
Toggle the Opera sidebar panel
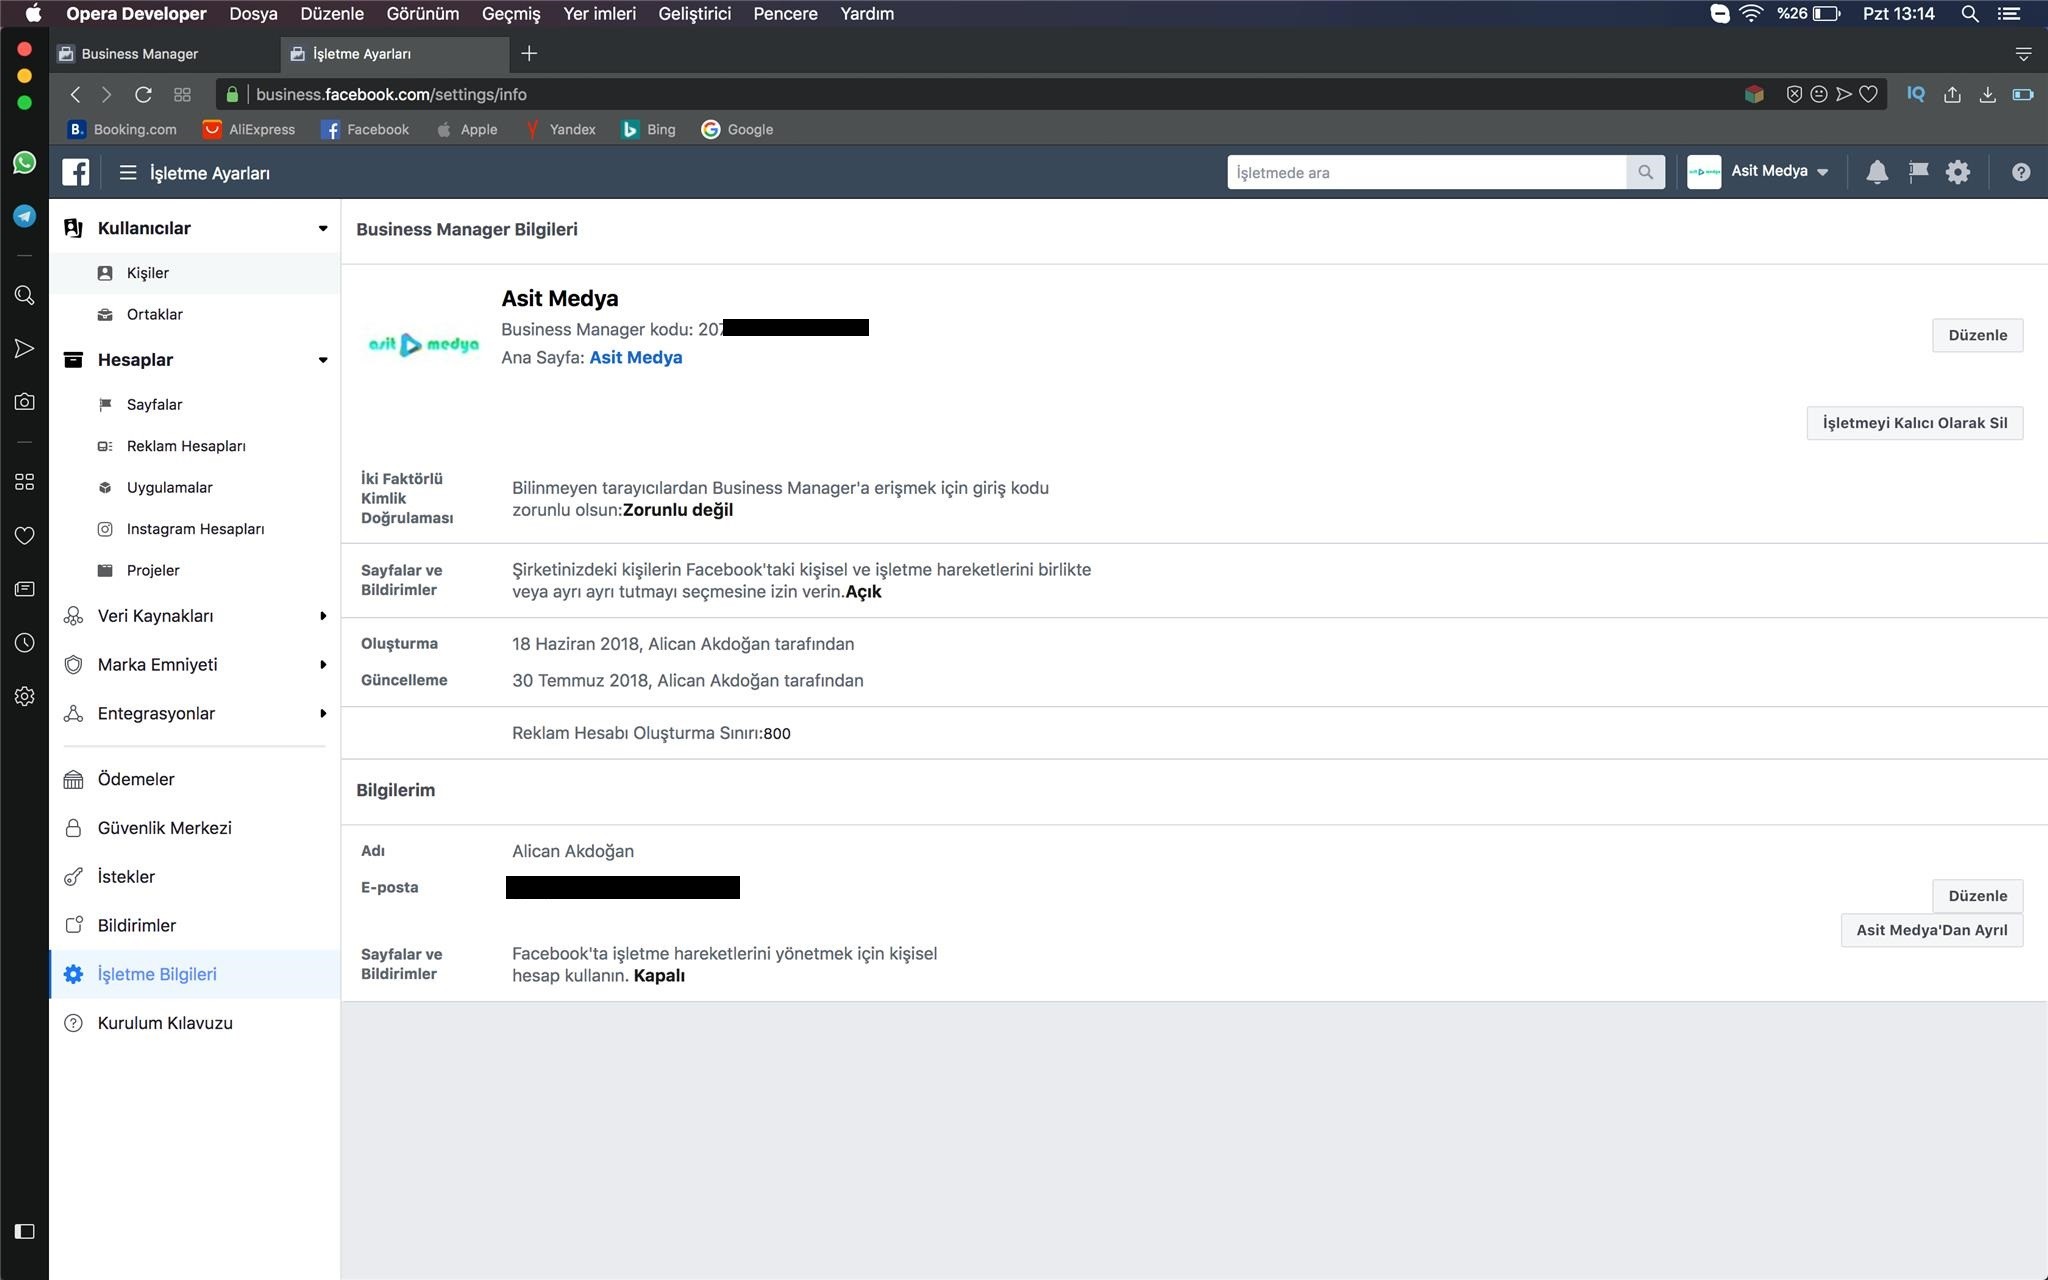[25, 1231]
